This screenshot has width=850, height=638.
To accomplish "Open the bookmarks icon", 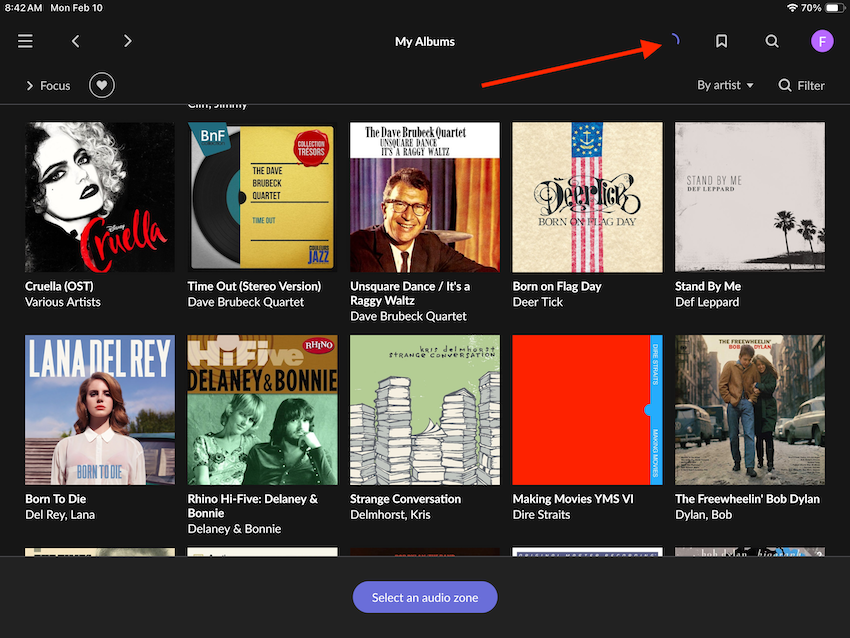I will [x=722, y=41].
